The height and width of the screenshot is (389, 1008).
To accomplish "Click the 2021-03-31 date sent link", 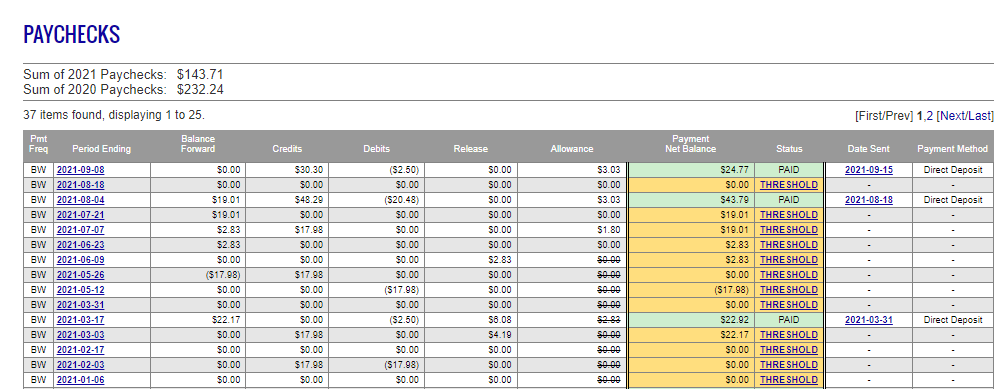I will coord(868,320).
